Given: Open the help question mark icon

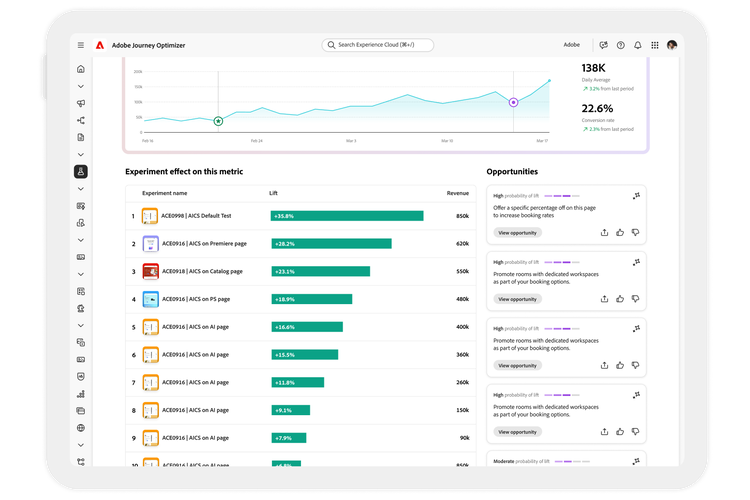Looking at the screenshot, I should [x=620, y=45].
